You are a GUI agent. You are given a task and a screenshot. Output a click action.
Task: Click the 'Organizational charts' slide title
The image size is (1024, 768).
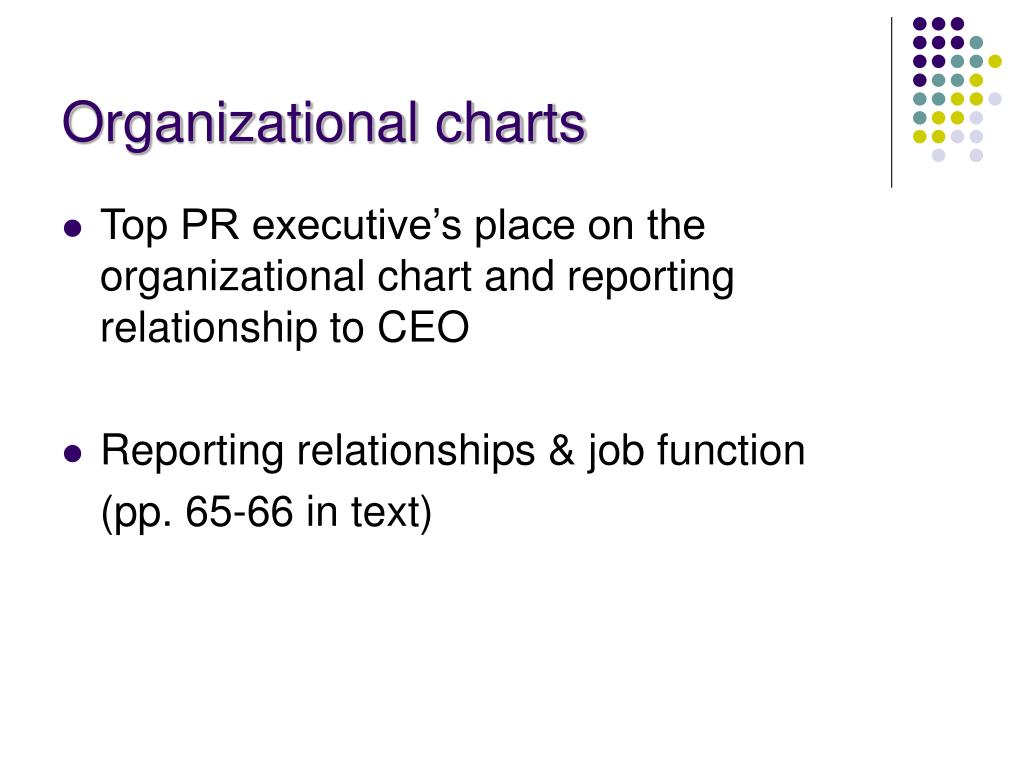tap(324, 124)
